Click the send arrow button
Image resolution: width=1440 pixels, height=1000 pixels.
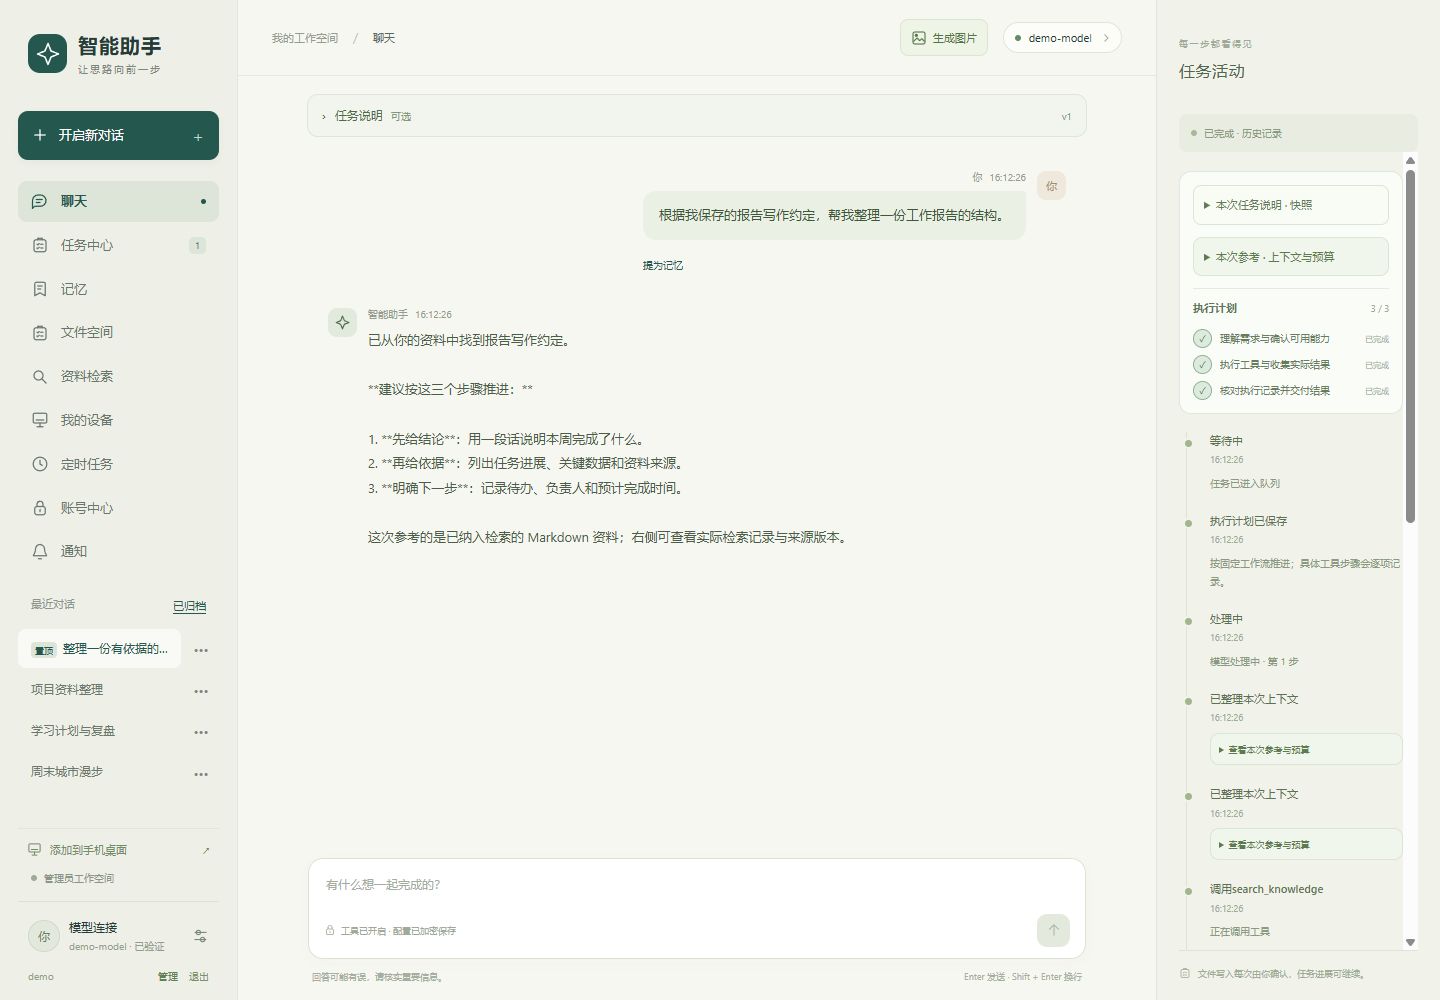(1053, 930)
